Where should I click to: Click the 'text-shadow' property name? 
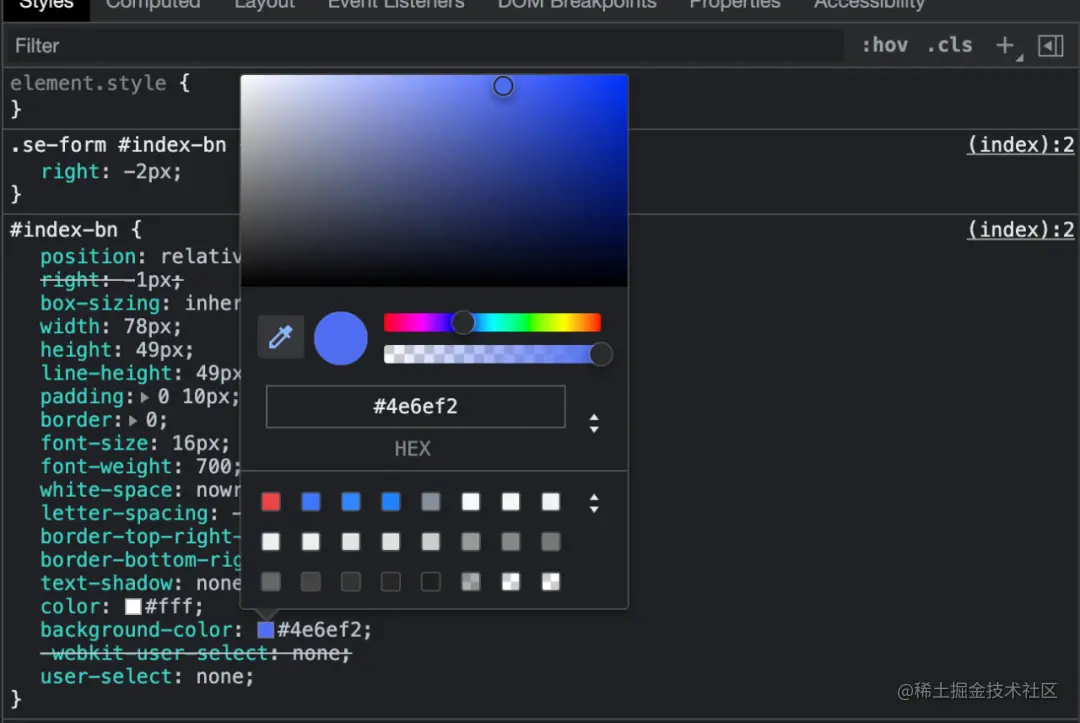pos(106,583)
